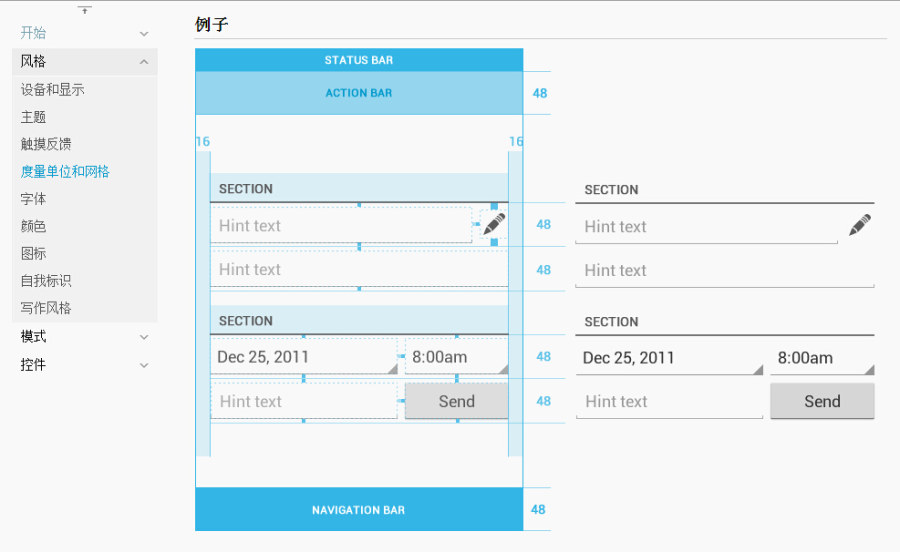Expand the 模式 section in sidebar
Screen dimensions: 900x552
pos(144,337)
